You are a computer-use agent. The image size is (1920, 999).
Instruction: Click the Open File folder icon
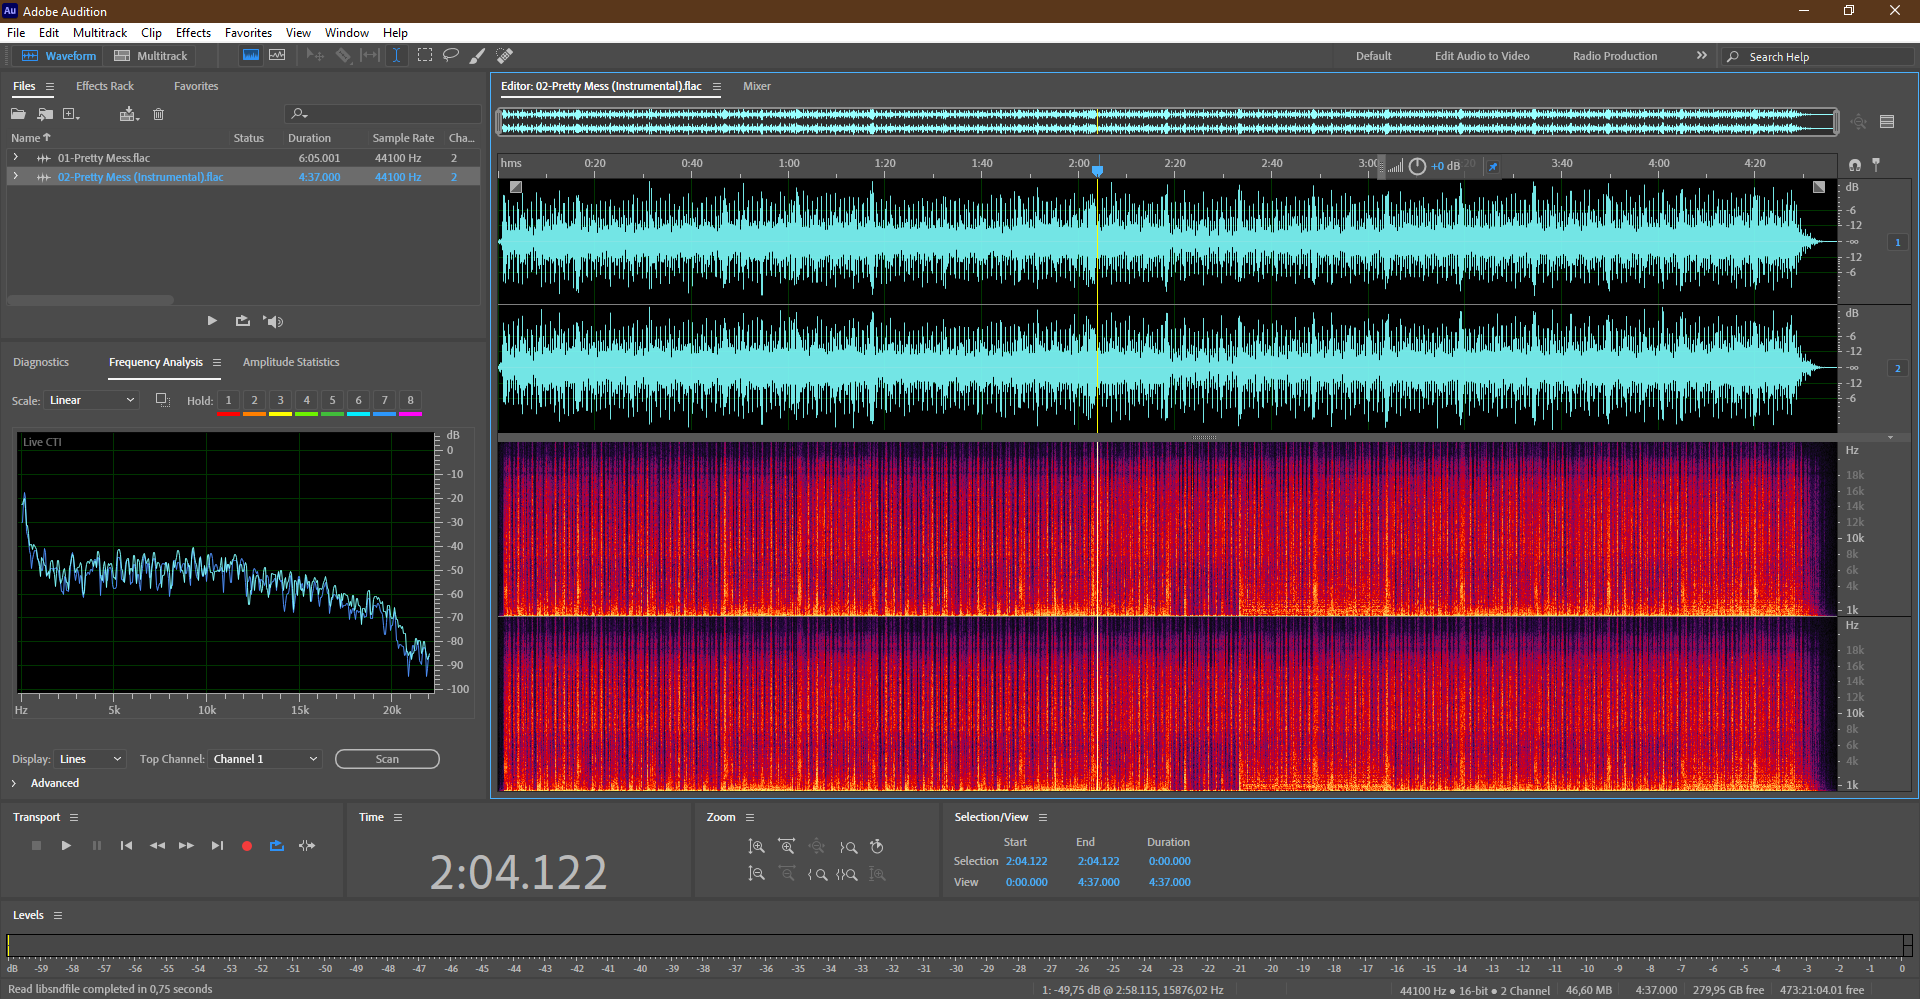18,114
